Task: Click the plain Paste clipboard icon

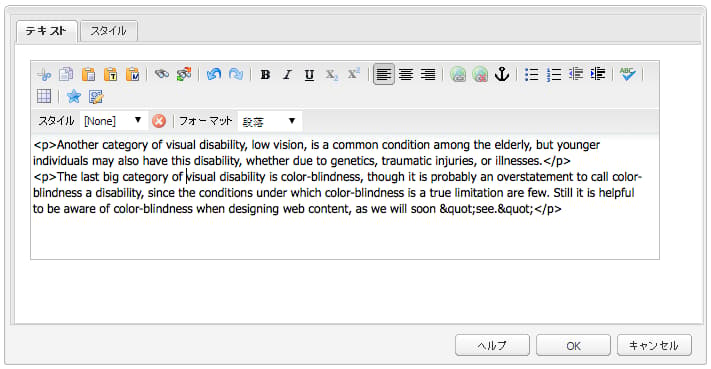Action: tap(88, 74)
